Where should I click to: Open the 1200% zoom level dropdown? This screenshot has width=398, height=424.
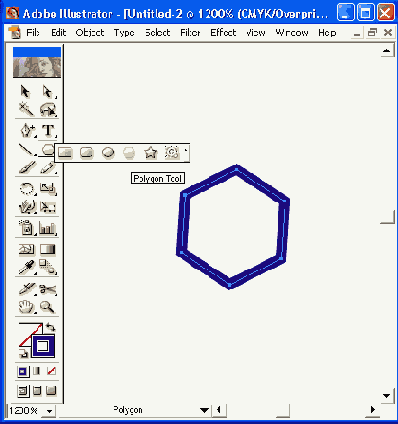(49, 411)
